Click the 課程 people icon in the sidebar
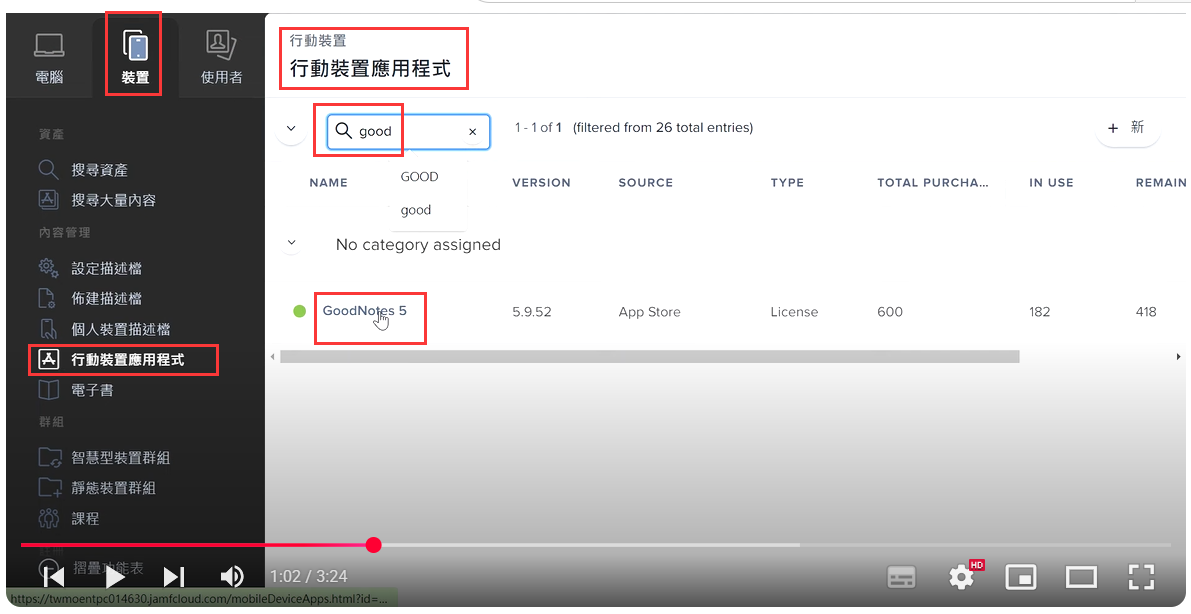 point(49,518)
